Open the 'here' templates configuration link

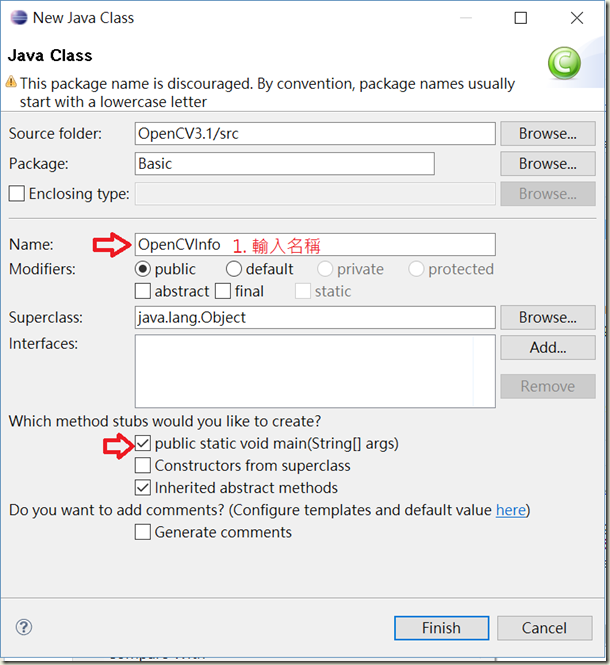click(511, 510)
